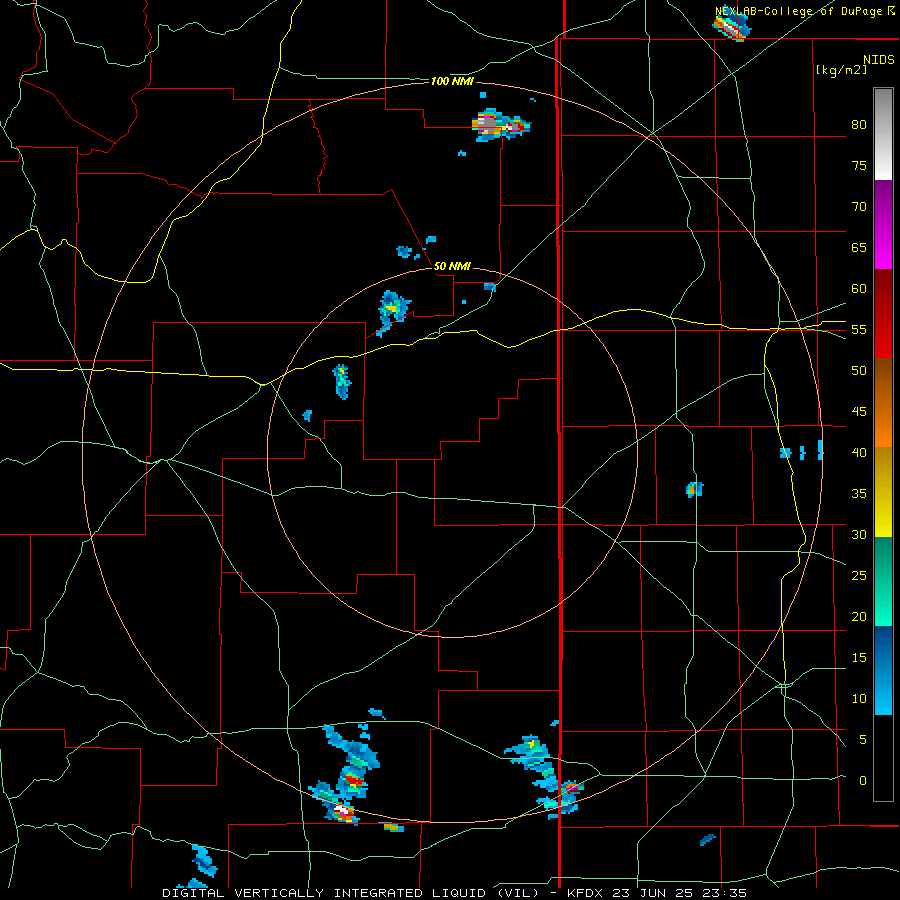Select the 30 value on the scale

click(x=859, y=534)
